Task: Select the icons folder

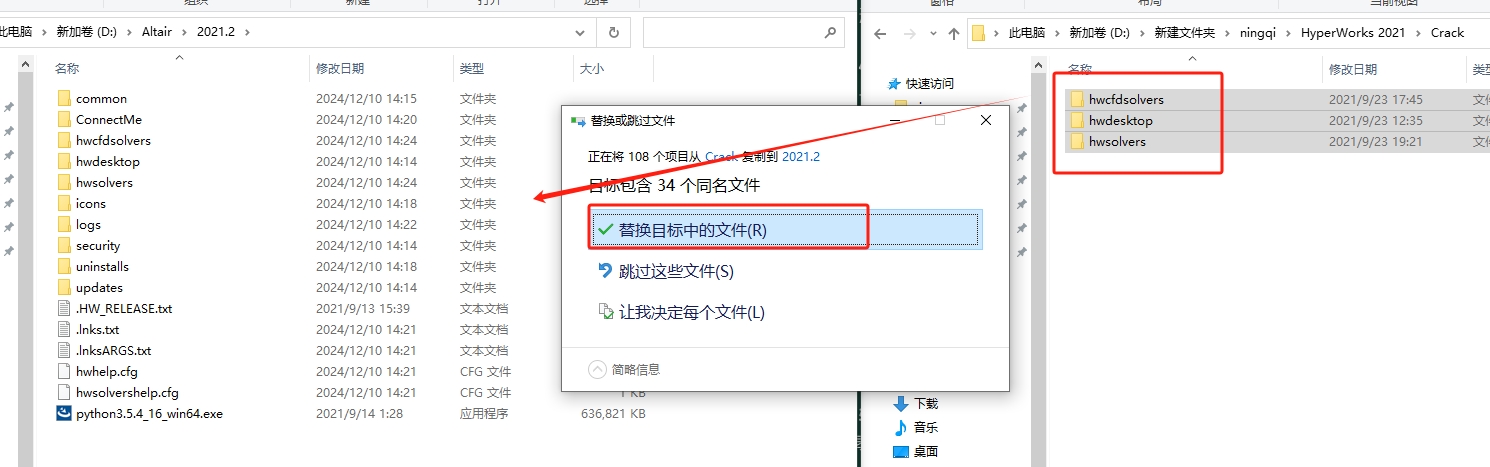Action: pyautogui.click(x=90, y=203)
